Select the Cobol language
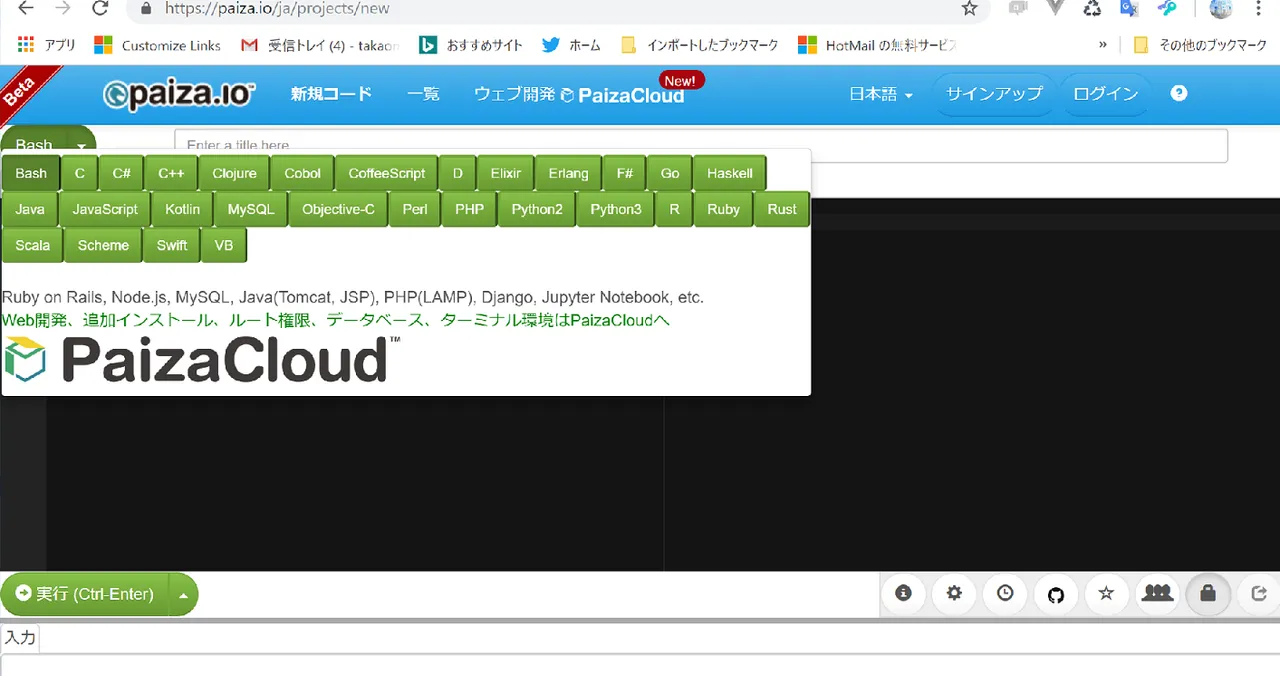The height and width of the screenshot is (676, 1280). point(302,173)
